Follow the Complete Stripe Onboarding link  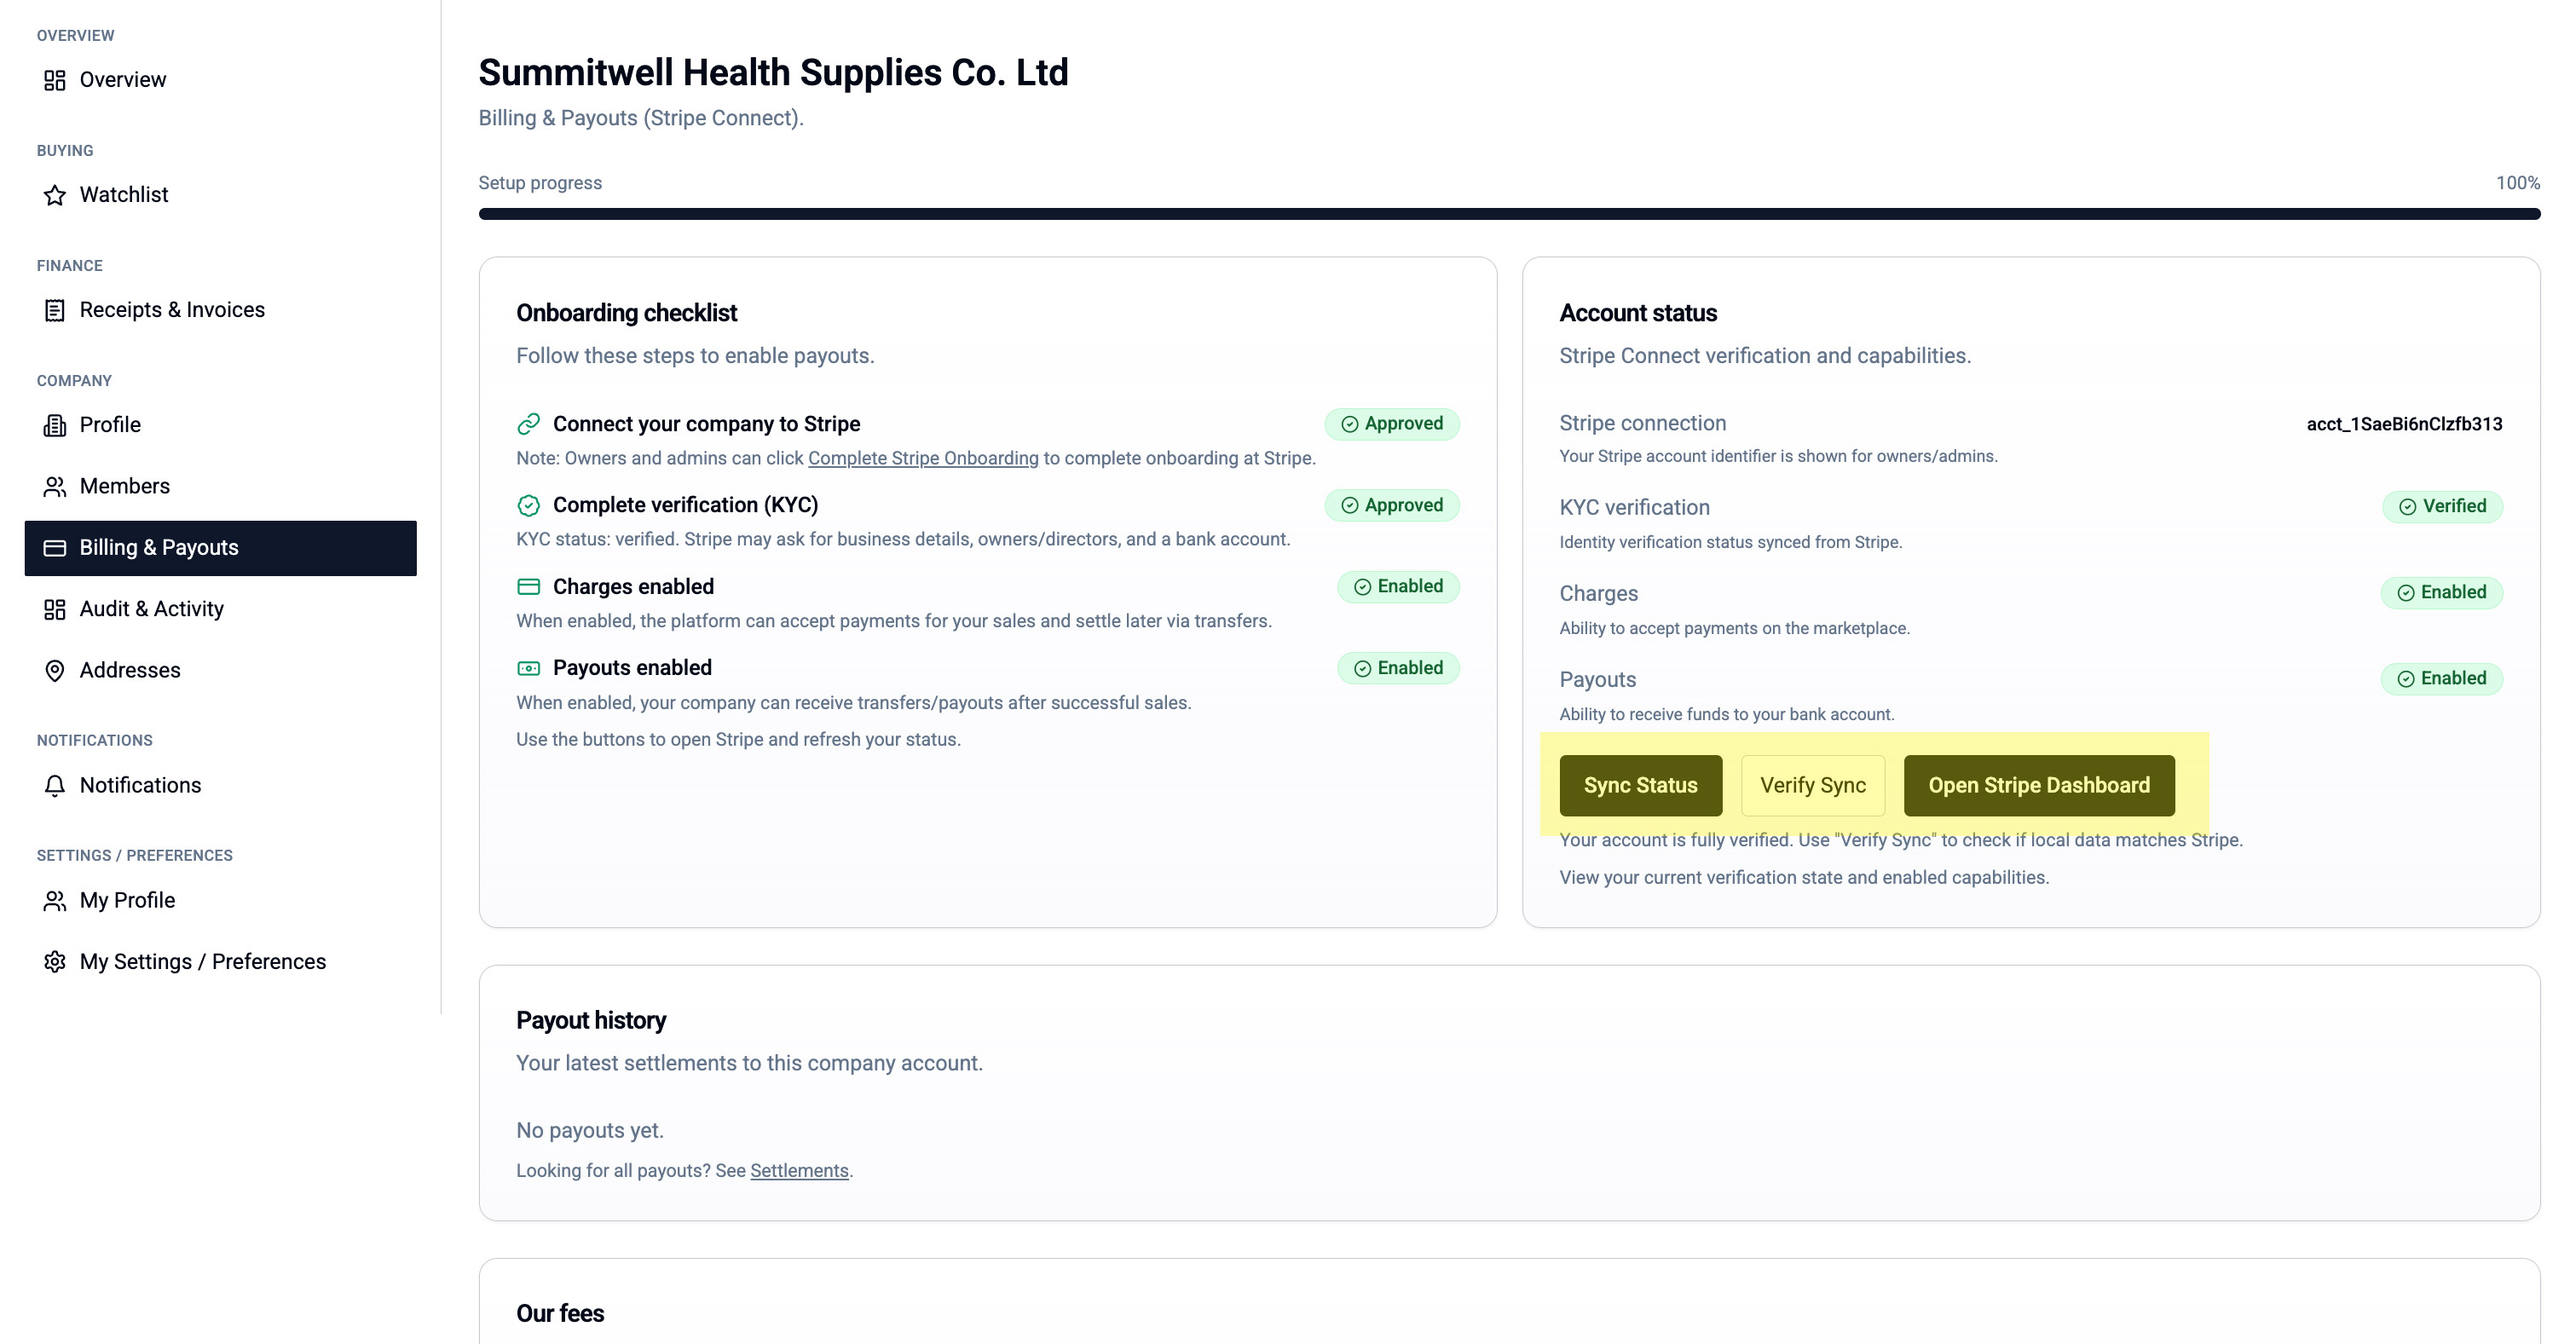(x=923, y=458)
